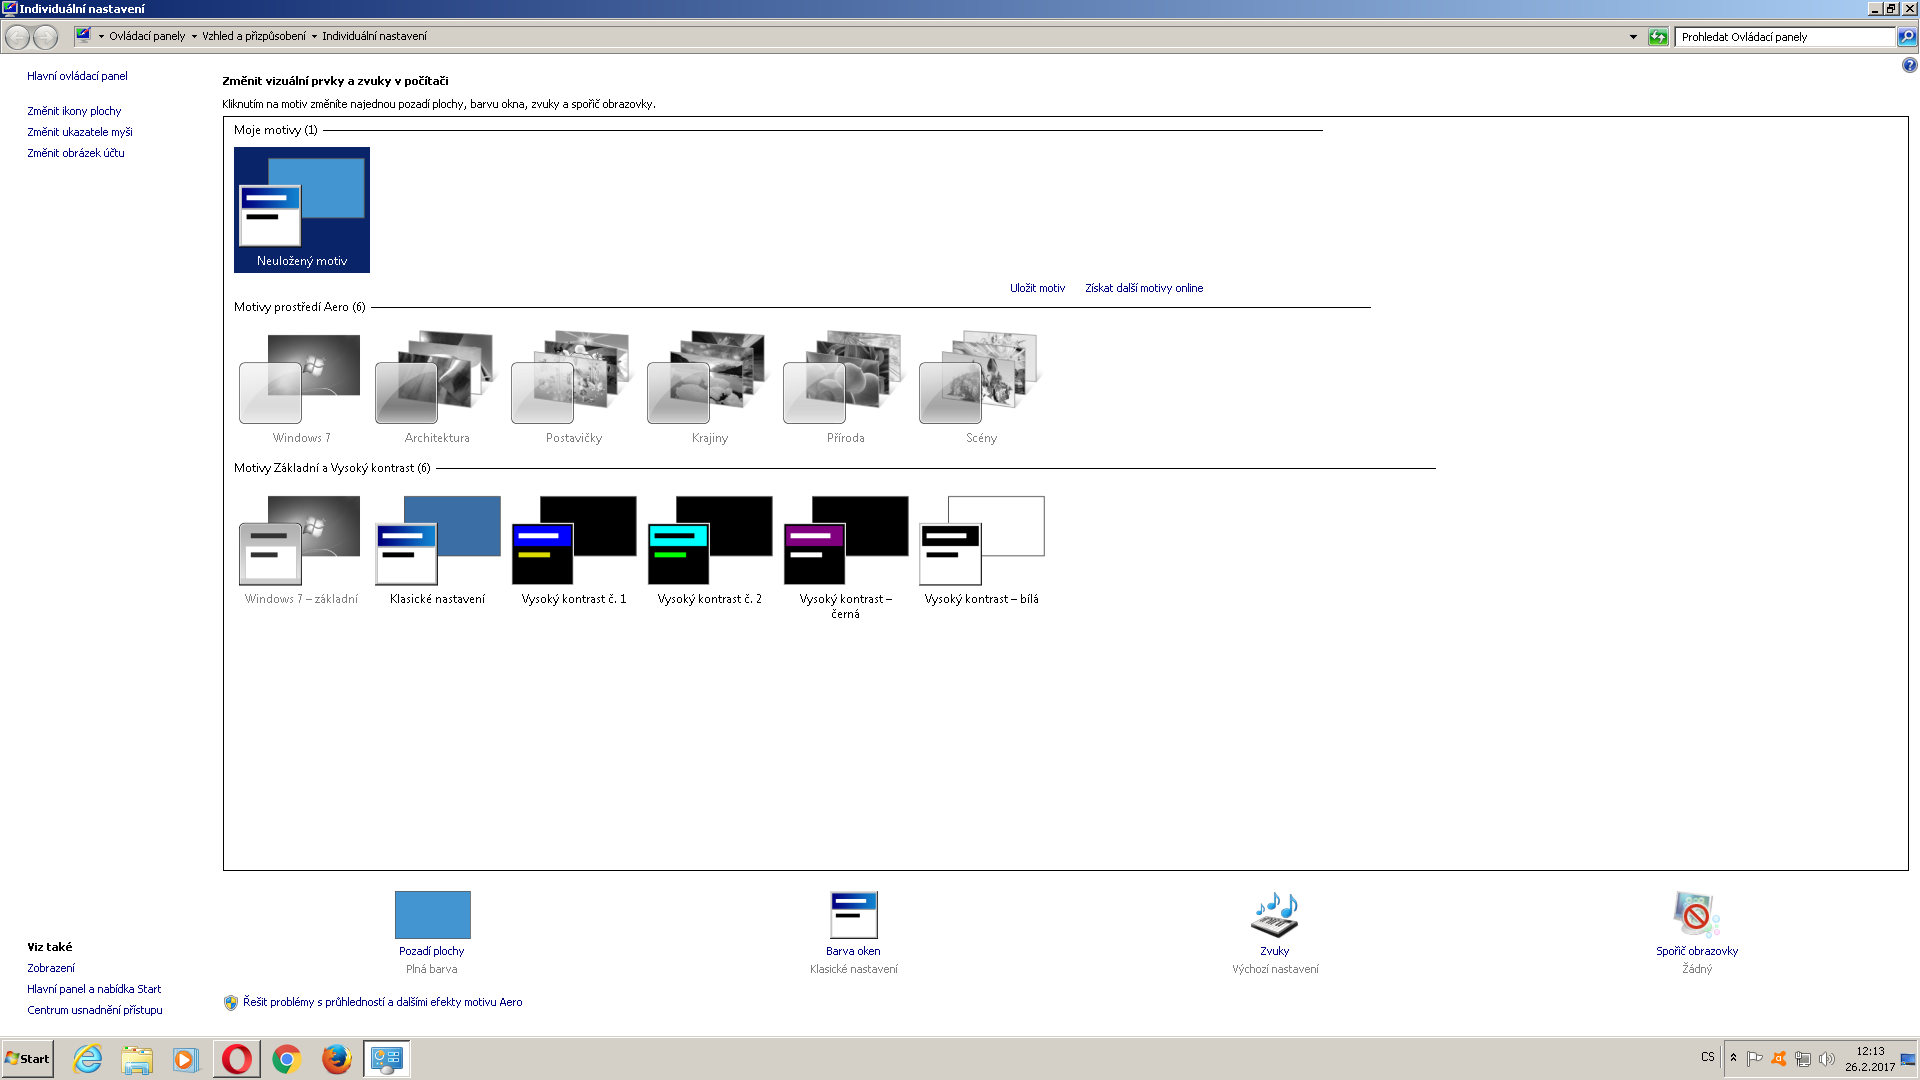Click the Prohledat Ovládací panely search field
The width and height of the screenshot is (1920, 1080).
pyautogui.click(x=1784, y=37)
